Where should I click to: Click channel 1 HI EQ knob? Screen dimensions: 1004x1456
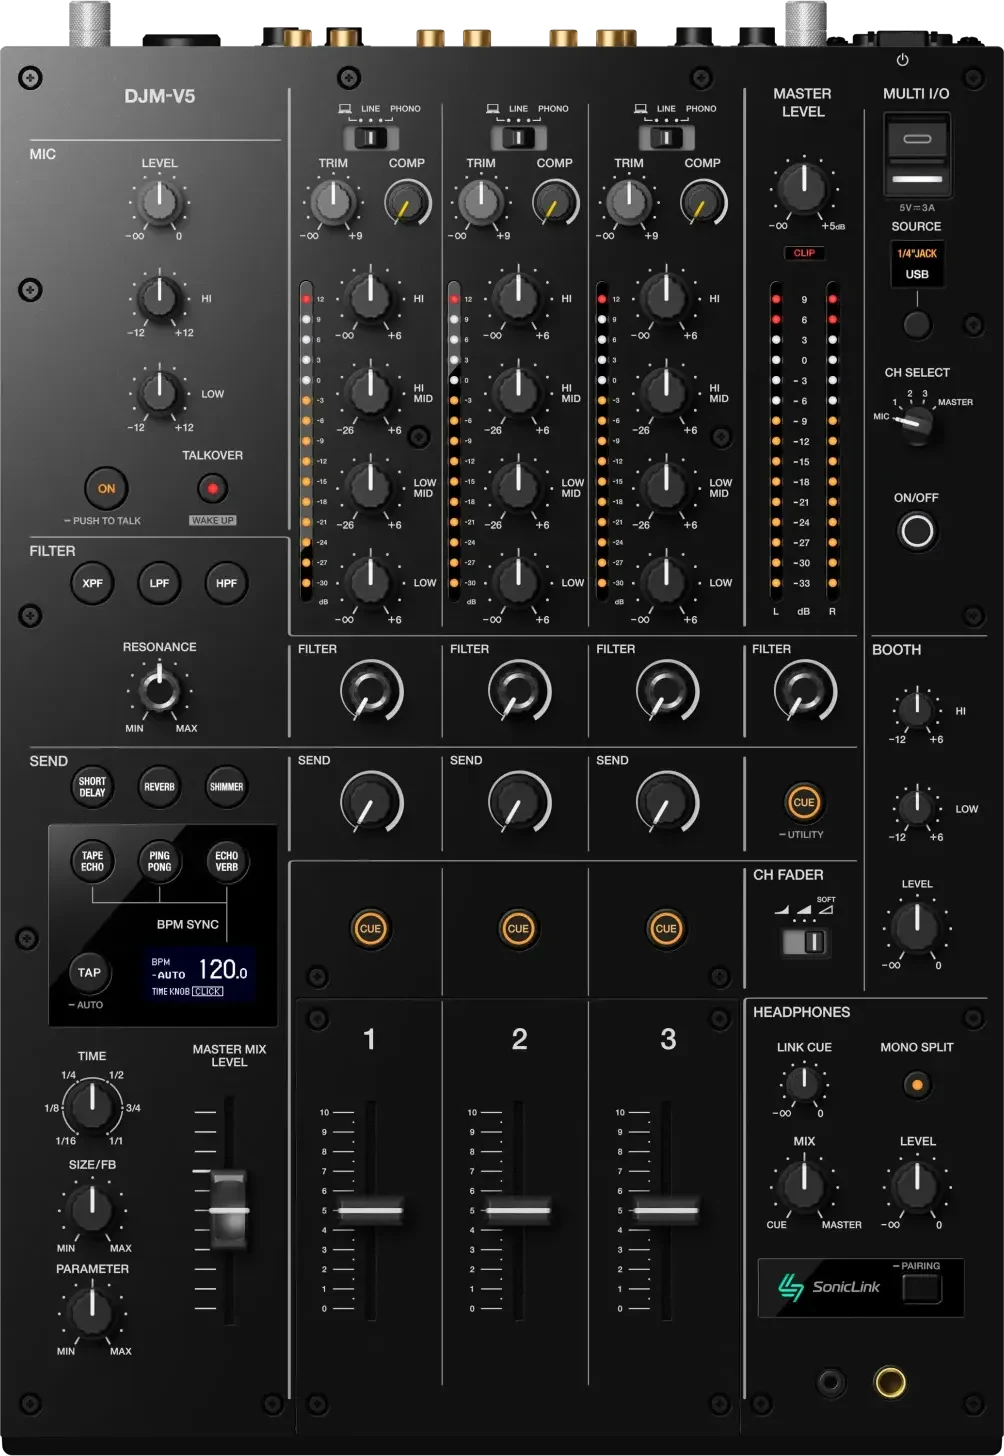[x=370, y=296]
